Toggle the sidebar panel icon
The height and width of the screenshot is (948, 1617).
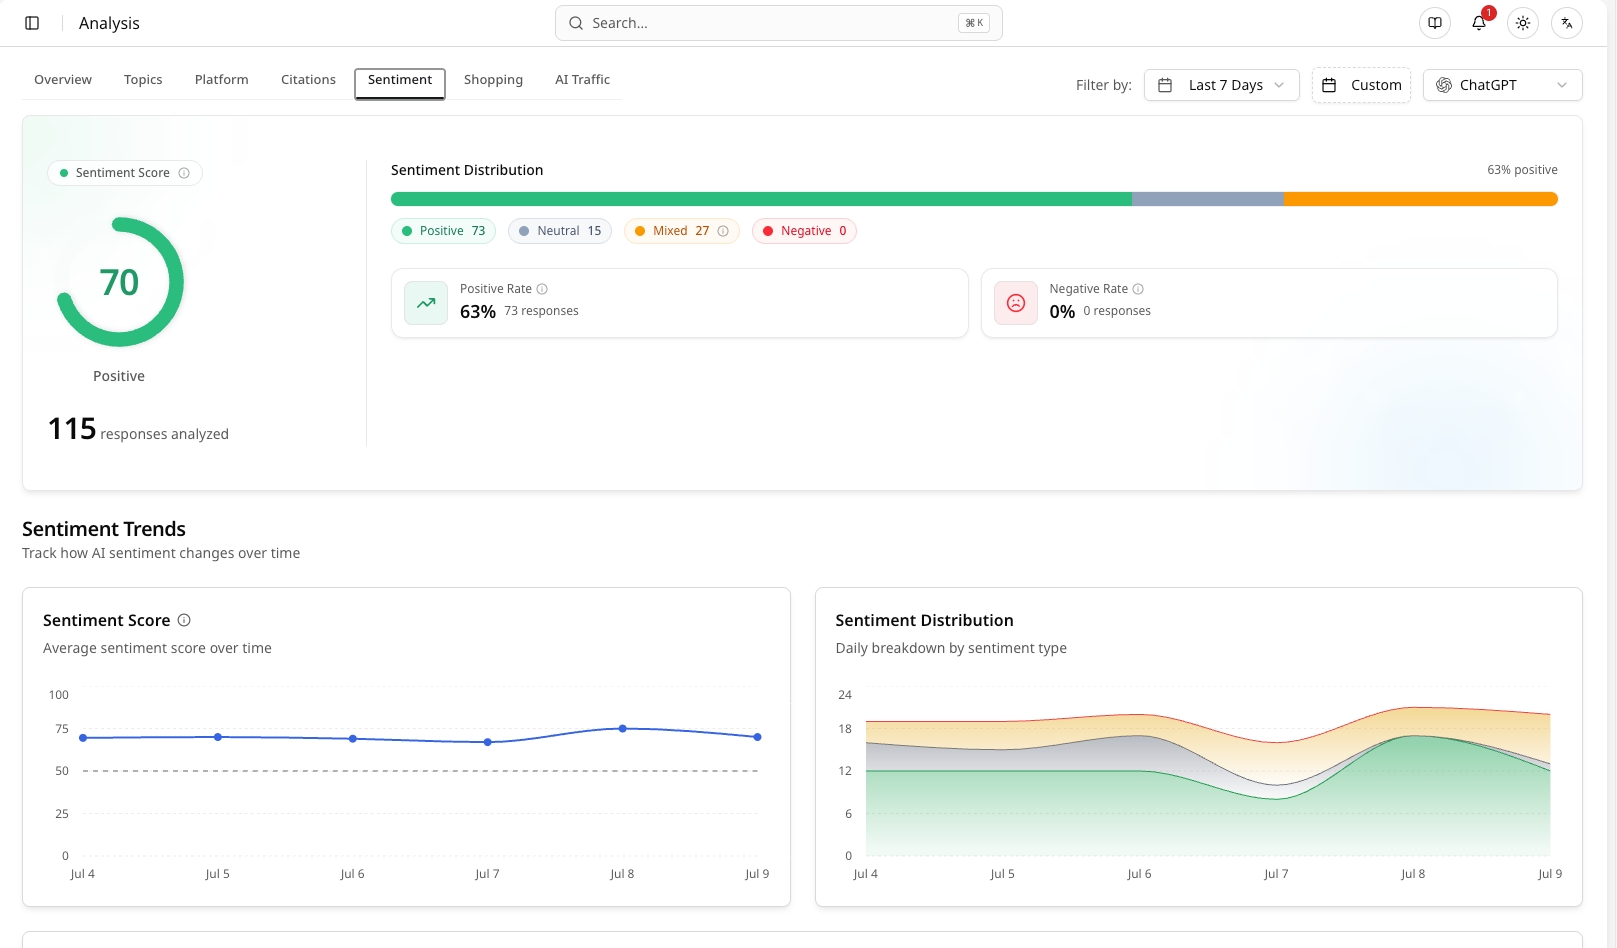pyautogui.click(x=32, y=23)
